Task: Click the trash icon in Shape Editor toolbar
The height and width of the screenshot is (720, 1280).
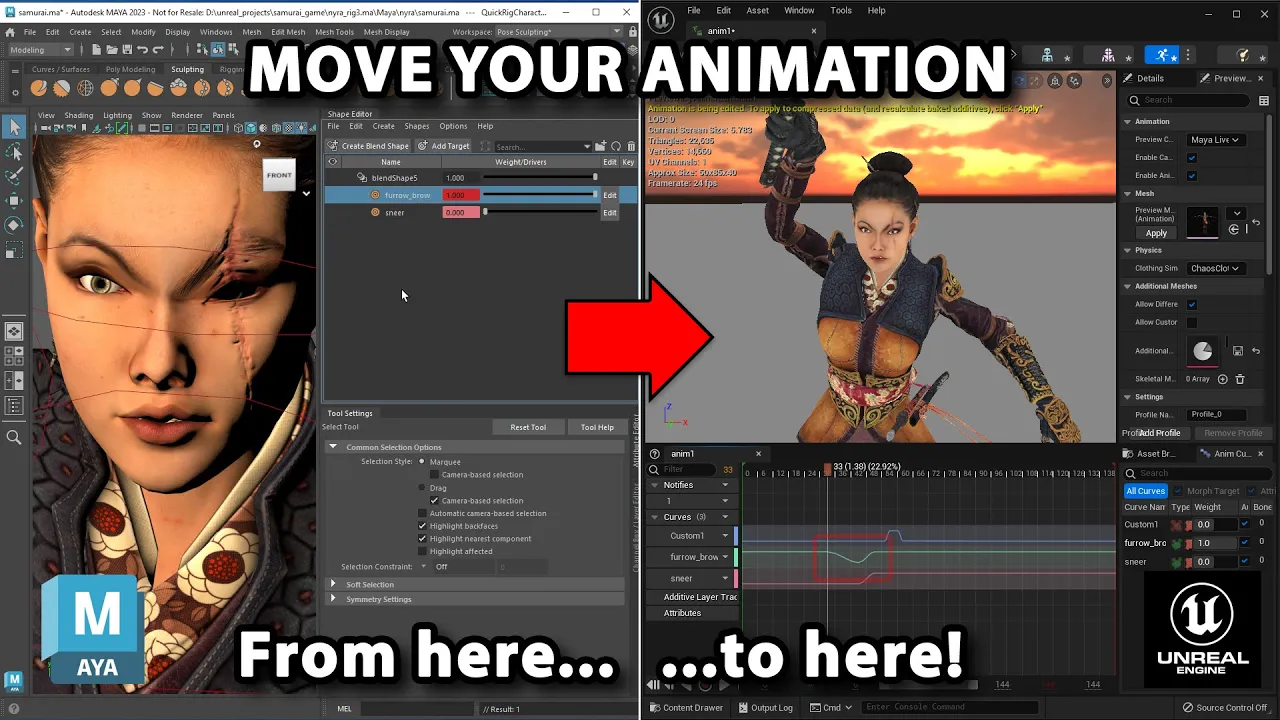Action: (631, 146)
